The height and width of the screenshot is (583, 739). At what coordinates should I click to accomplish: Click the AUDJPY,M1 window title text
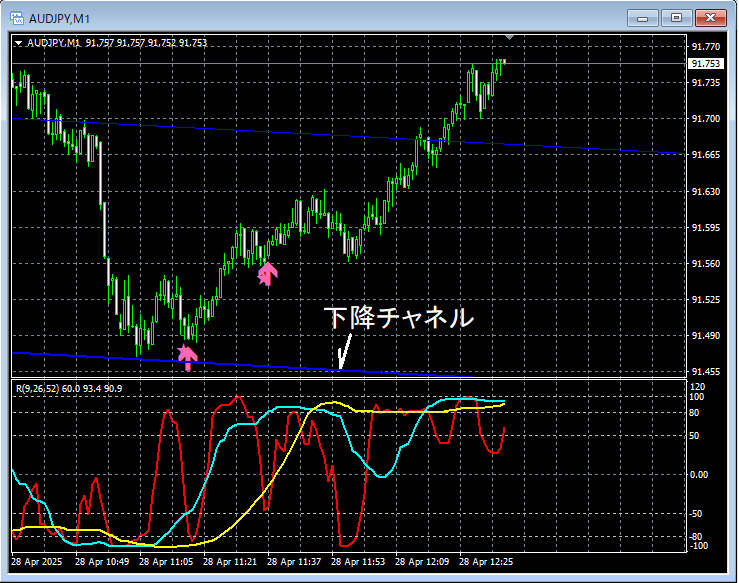[59, 19]
